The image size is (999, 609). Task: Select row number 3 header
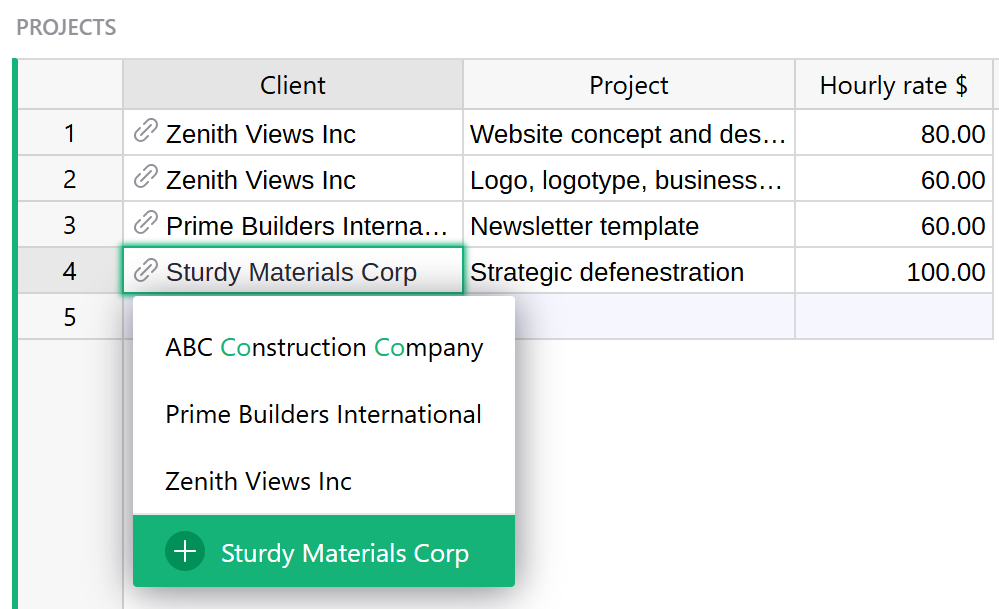[x=69, y=225]
